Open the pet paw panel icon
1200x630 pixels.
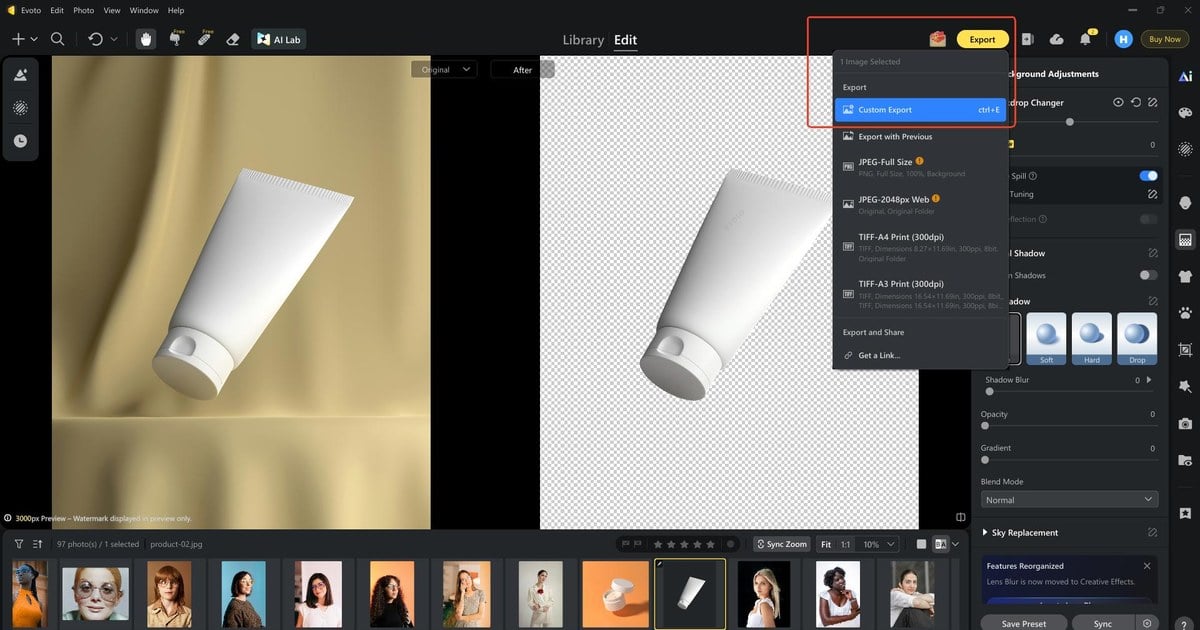tap(1185, 313)
